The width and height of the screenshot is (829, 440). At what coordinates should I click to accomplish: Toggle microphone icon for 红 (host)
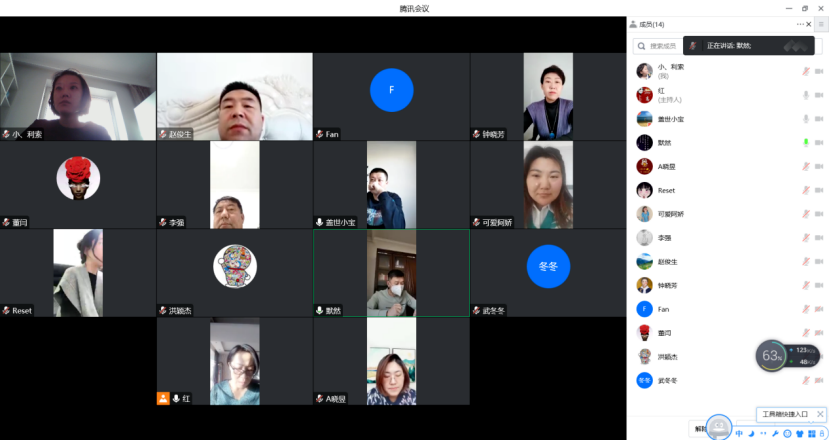click(805, 95)
